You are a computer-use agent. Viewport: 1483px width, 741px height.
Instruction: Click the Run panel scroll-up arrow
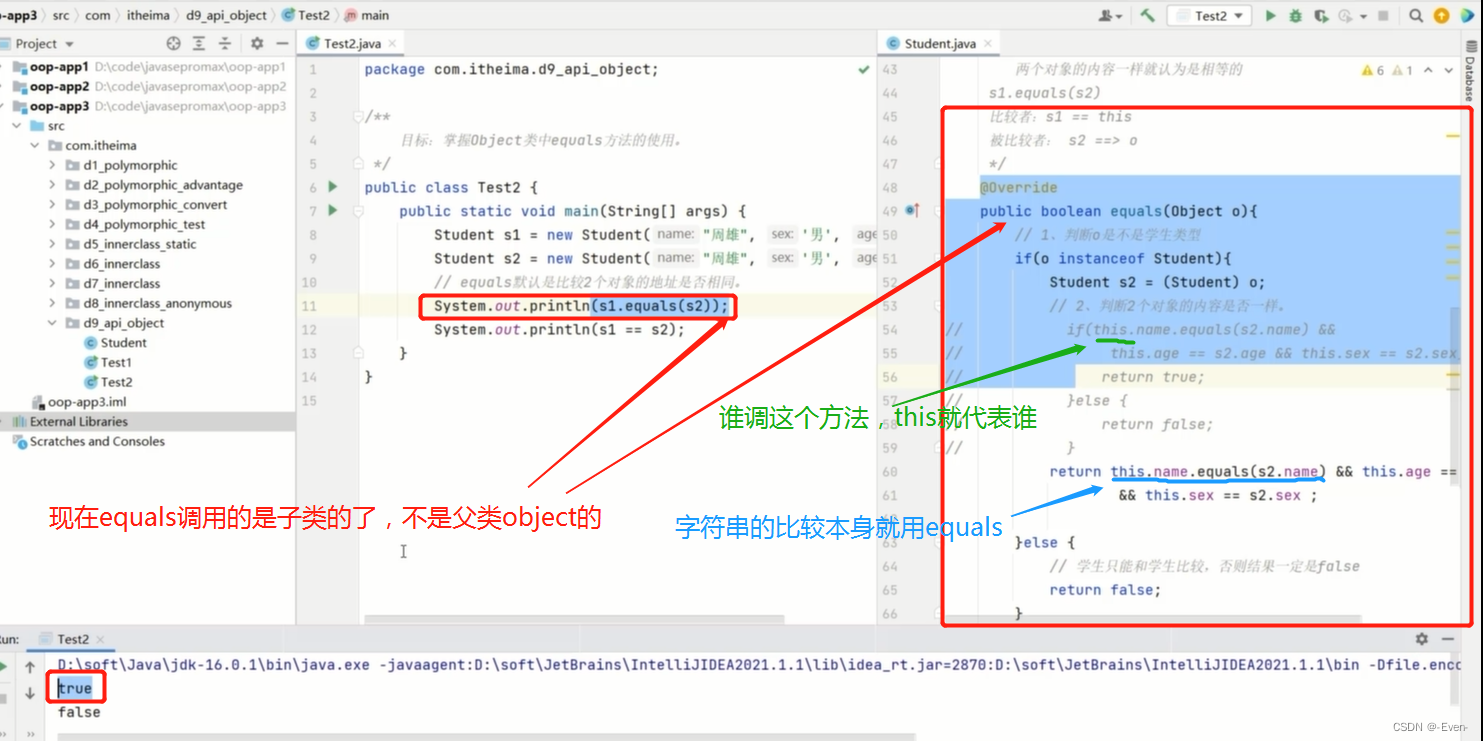point(30,667)
